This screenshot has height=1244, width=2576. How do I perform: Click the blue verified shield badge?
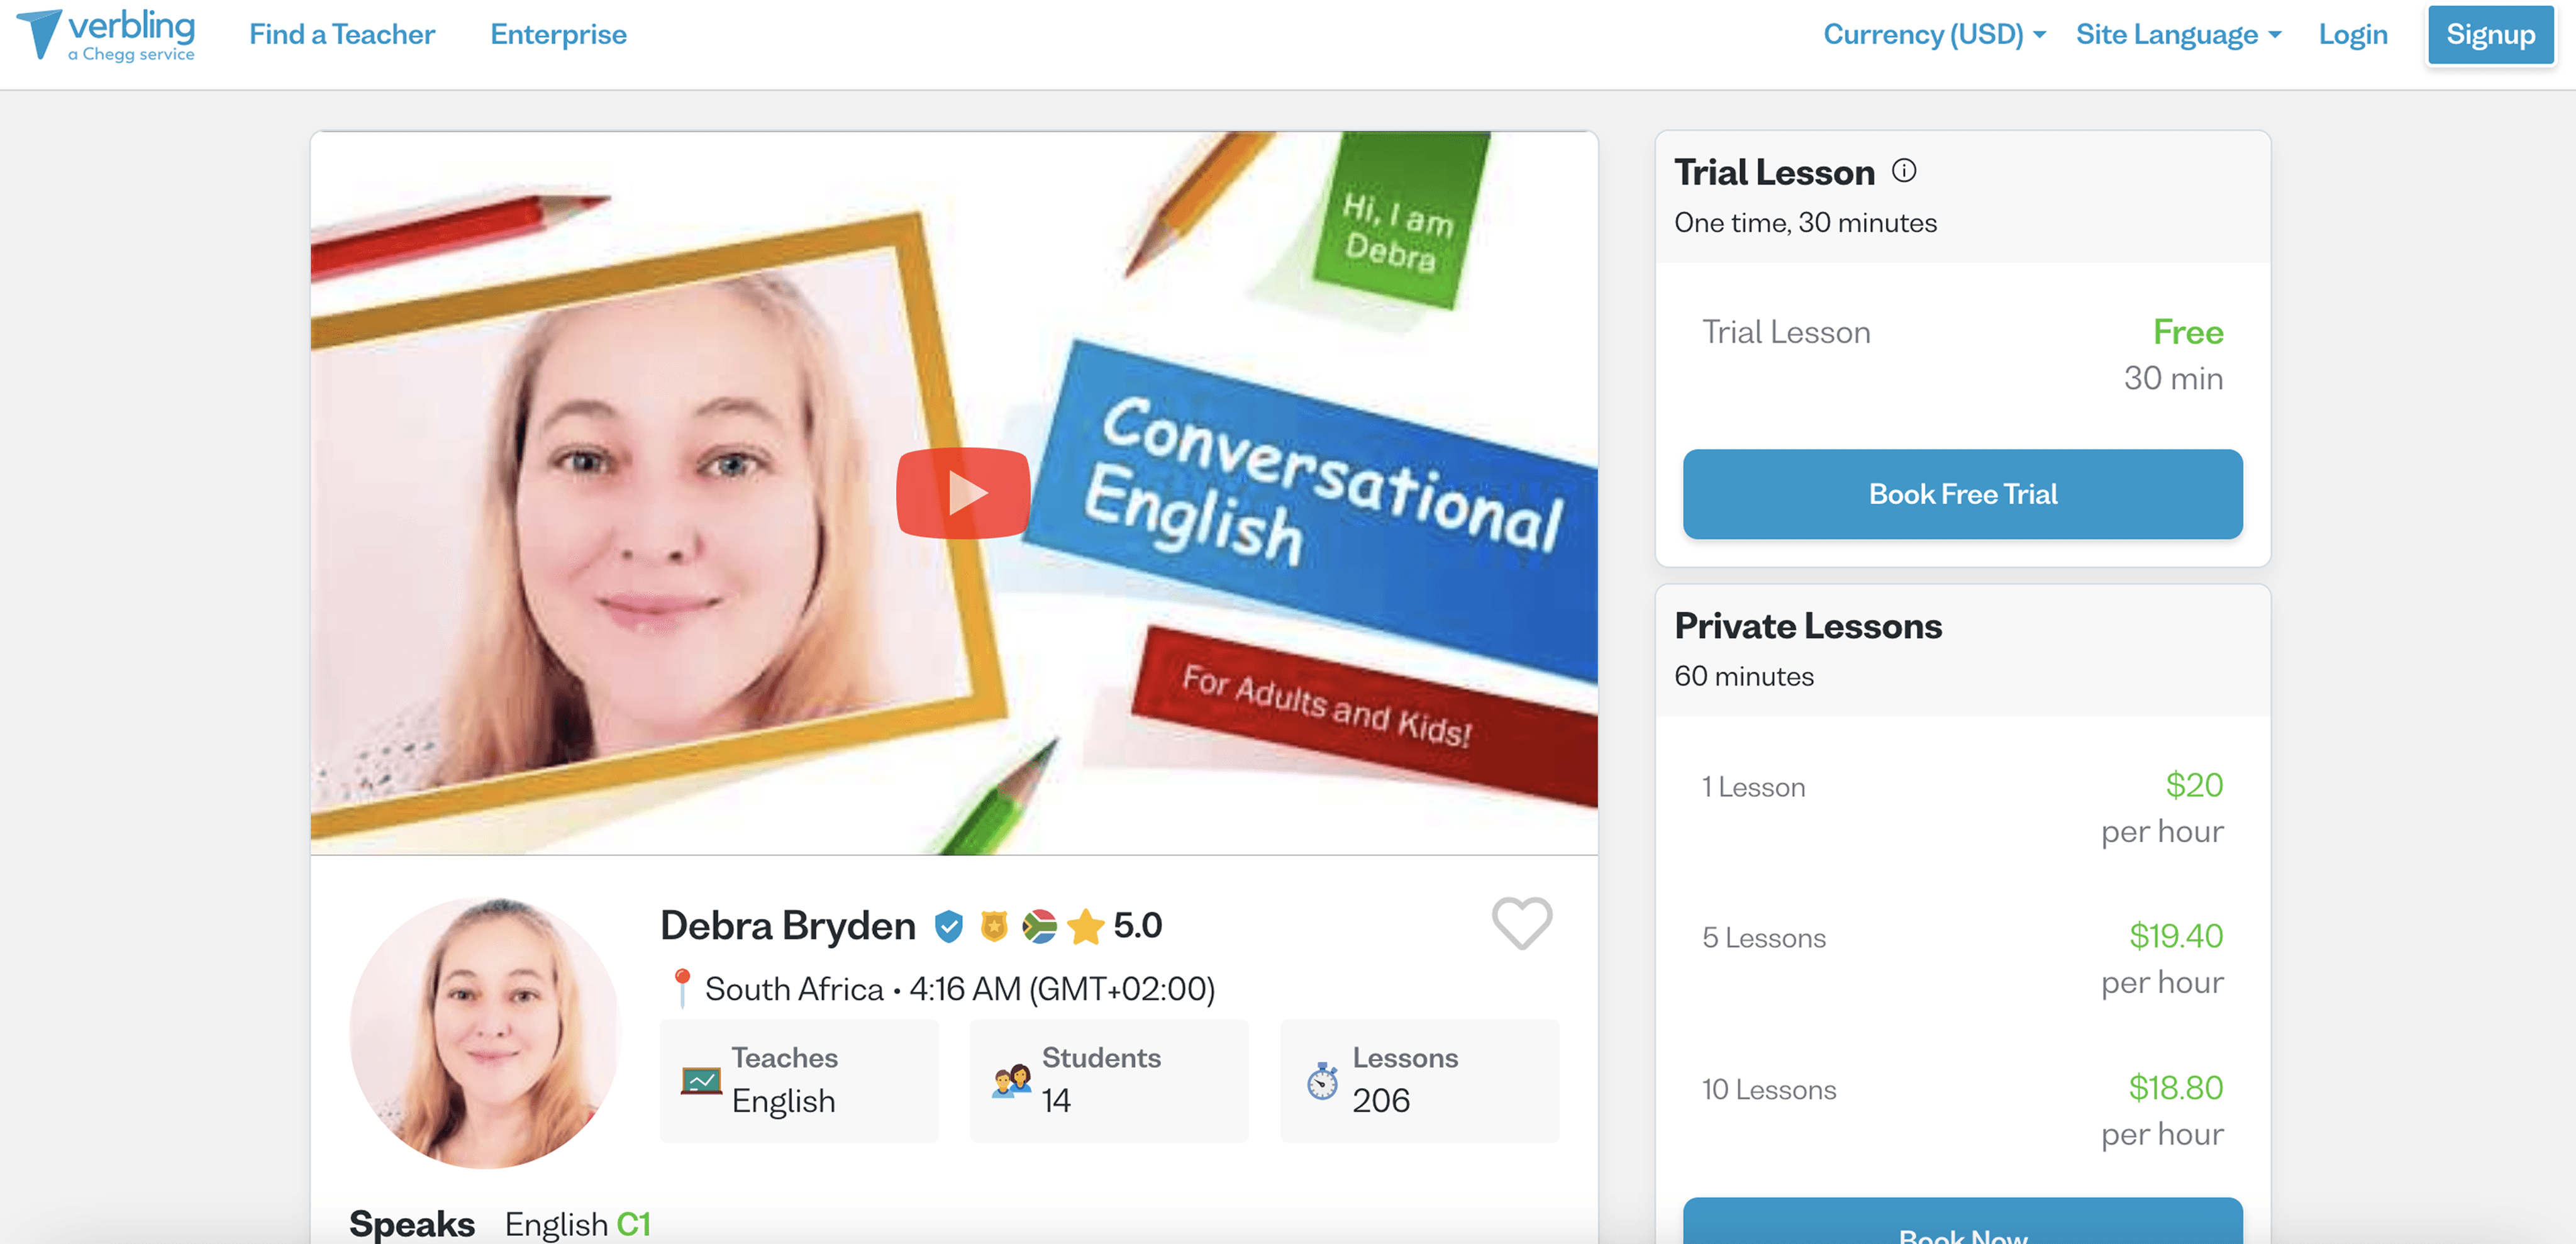tap(948, 927)
